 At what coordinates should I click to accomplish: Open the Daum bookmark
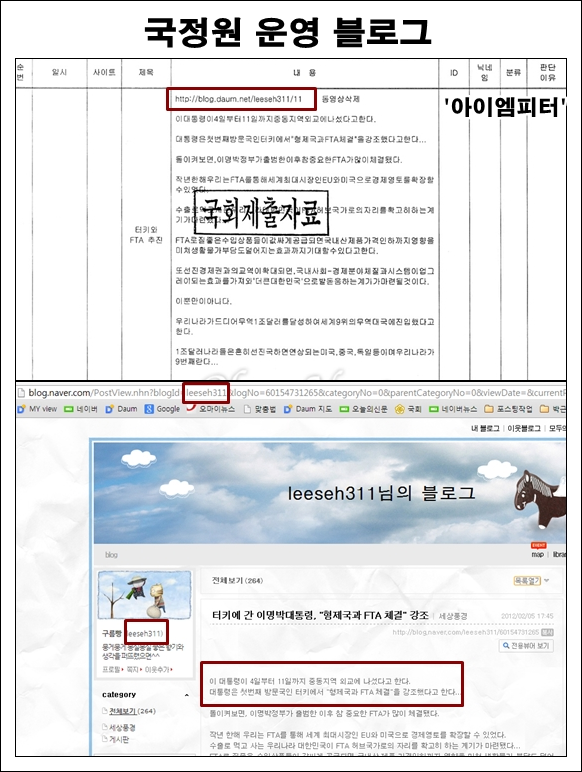[x=121, y=409]
